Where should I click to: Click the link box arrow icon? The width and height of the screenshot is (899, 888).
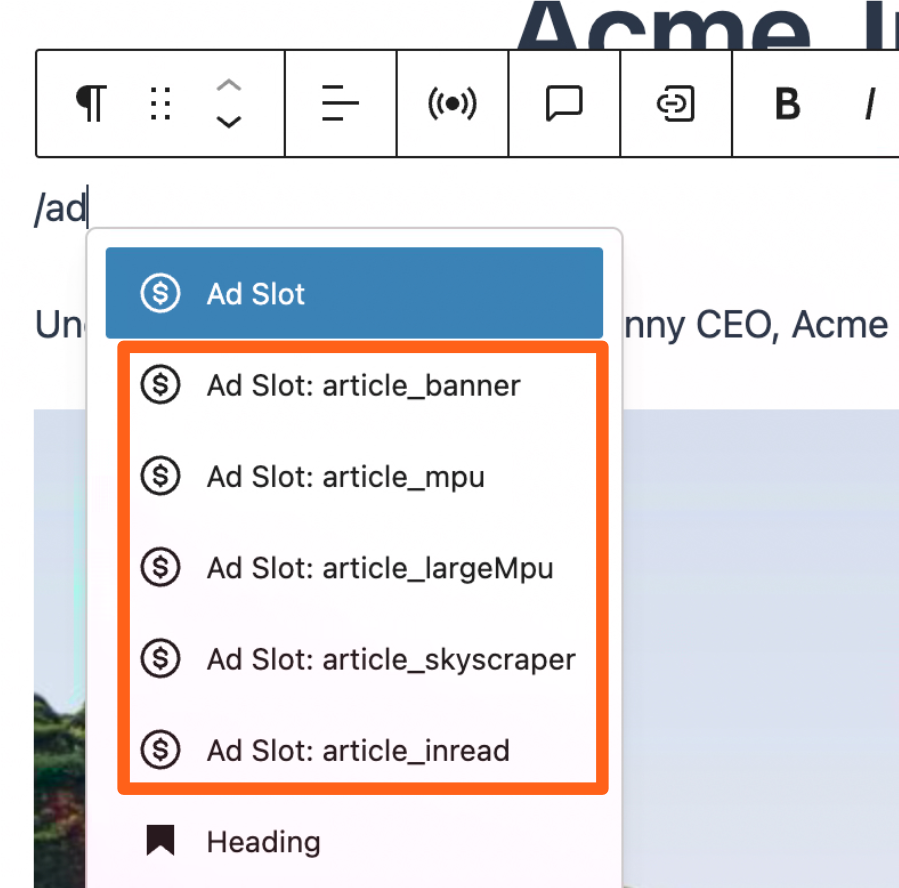pos(676,104)
